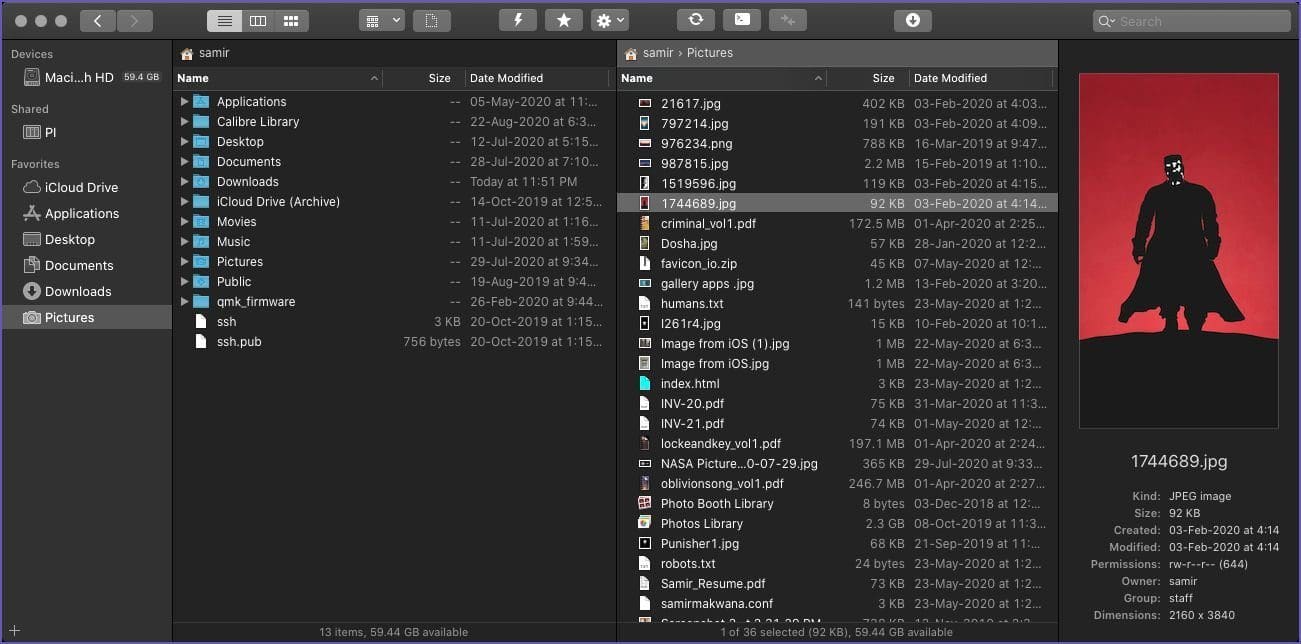Switch to icon grid view mode

point(291,20)
